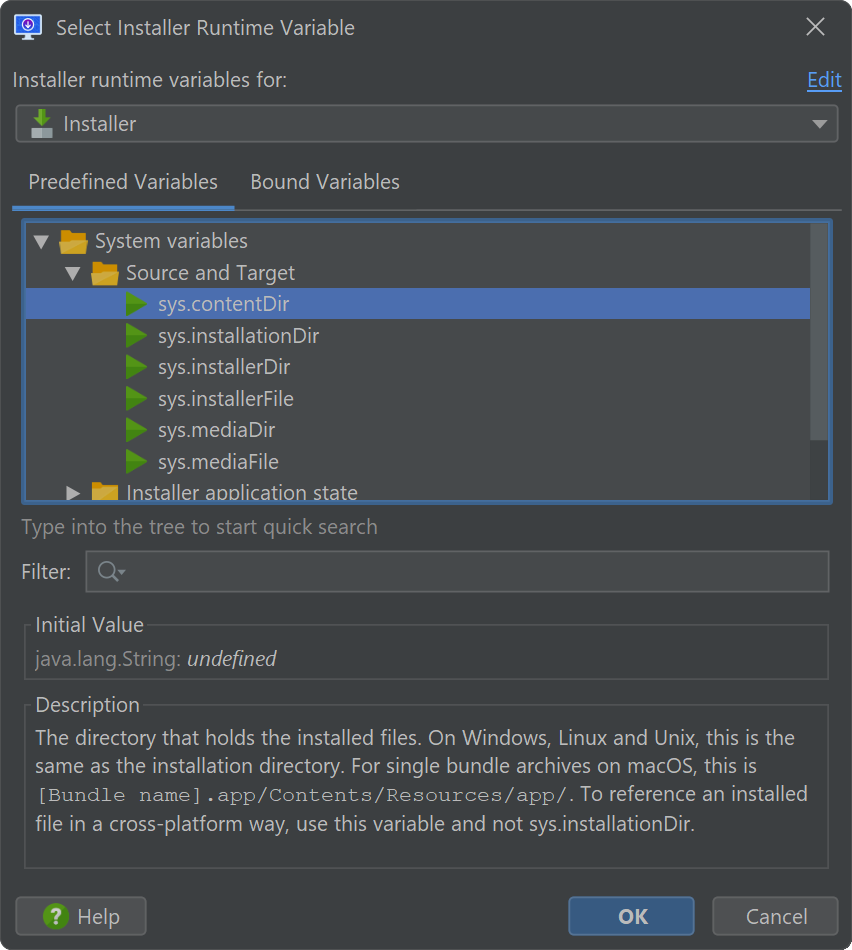
Task: Open the Edit link
Action: (x=824, y=80)
